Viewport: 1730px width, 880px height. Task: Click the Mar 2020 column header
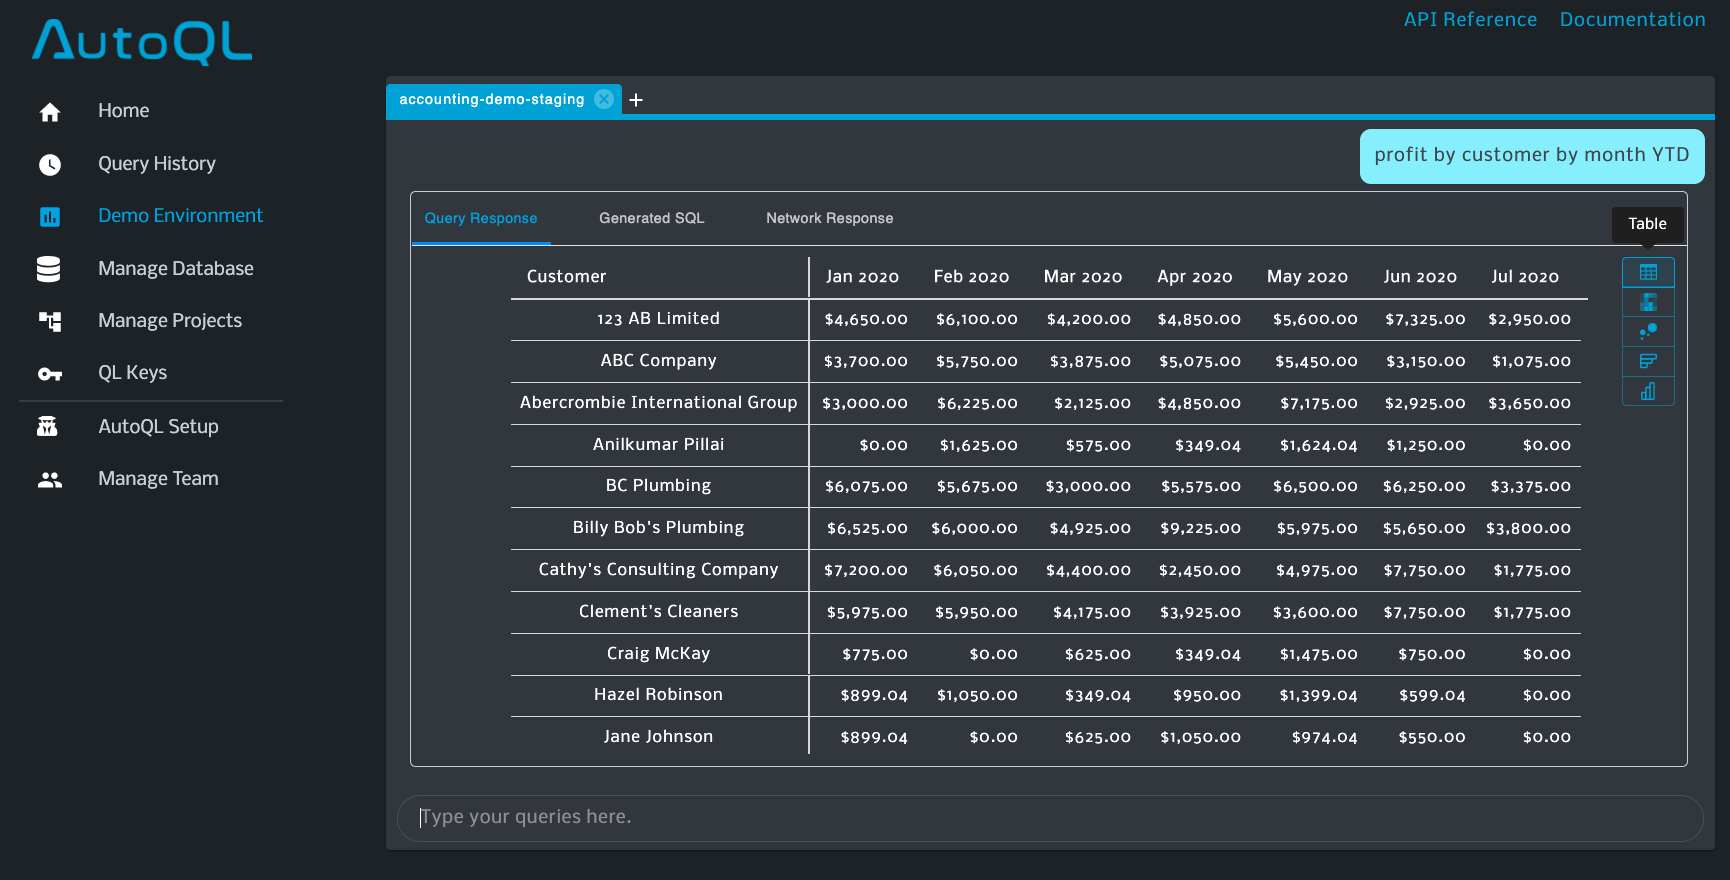click(x=1083, y=276)
